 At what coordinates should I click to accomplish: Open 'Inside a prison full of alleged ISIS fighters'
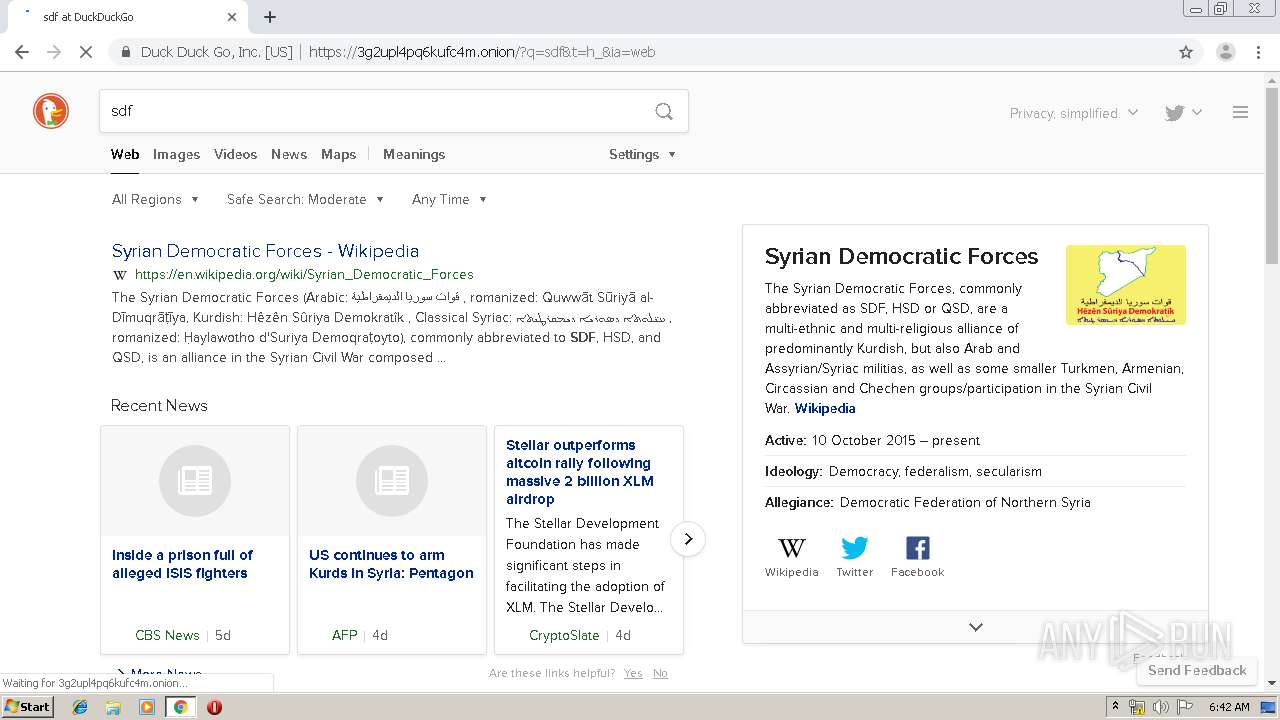click(182, 564)
